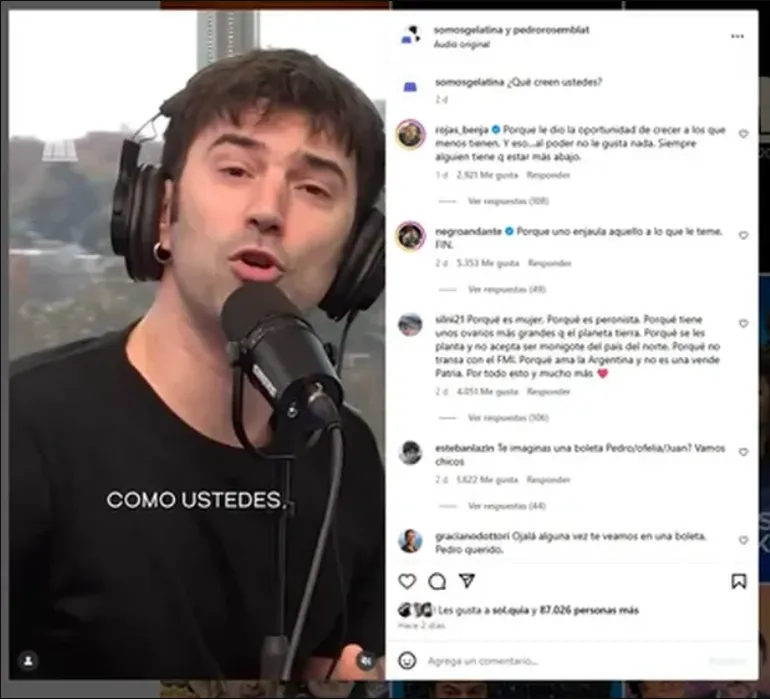
Task: Open the pedrorosemblat profile link
Action: pos(551,30)
